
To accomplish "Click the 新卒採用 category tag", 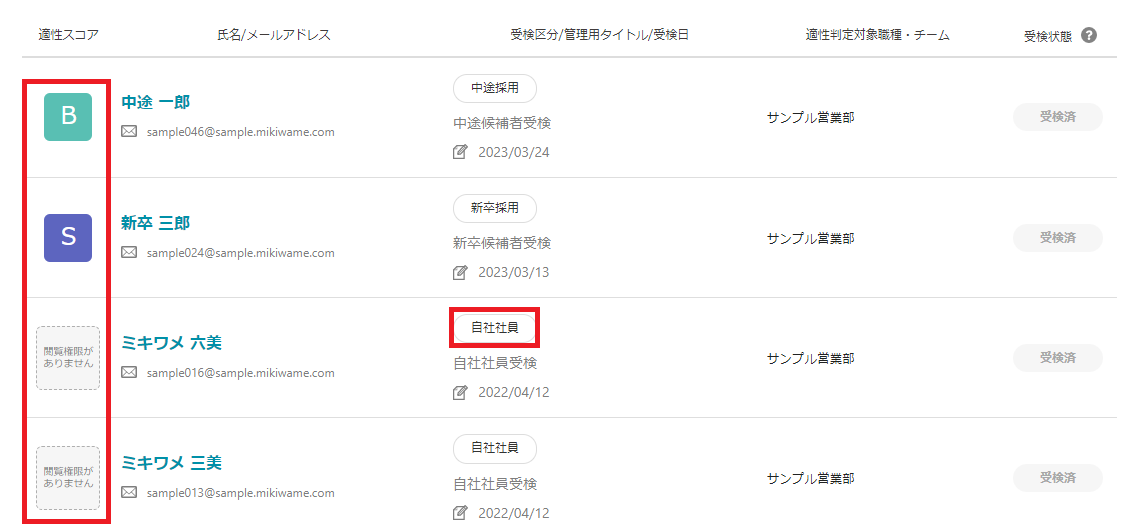I will (x=495, y=208).
